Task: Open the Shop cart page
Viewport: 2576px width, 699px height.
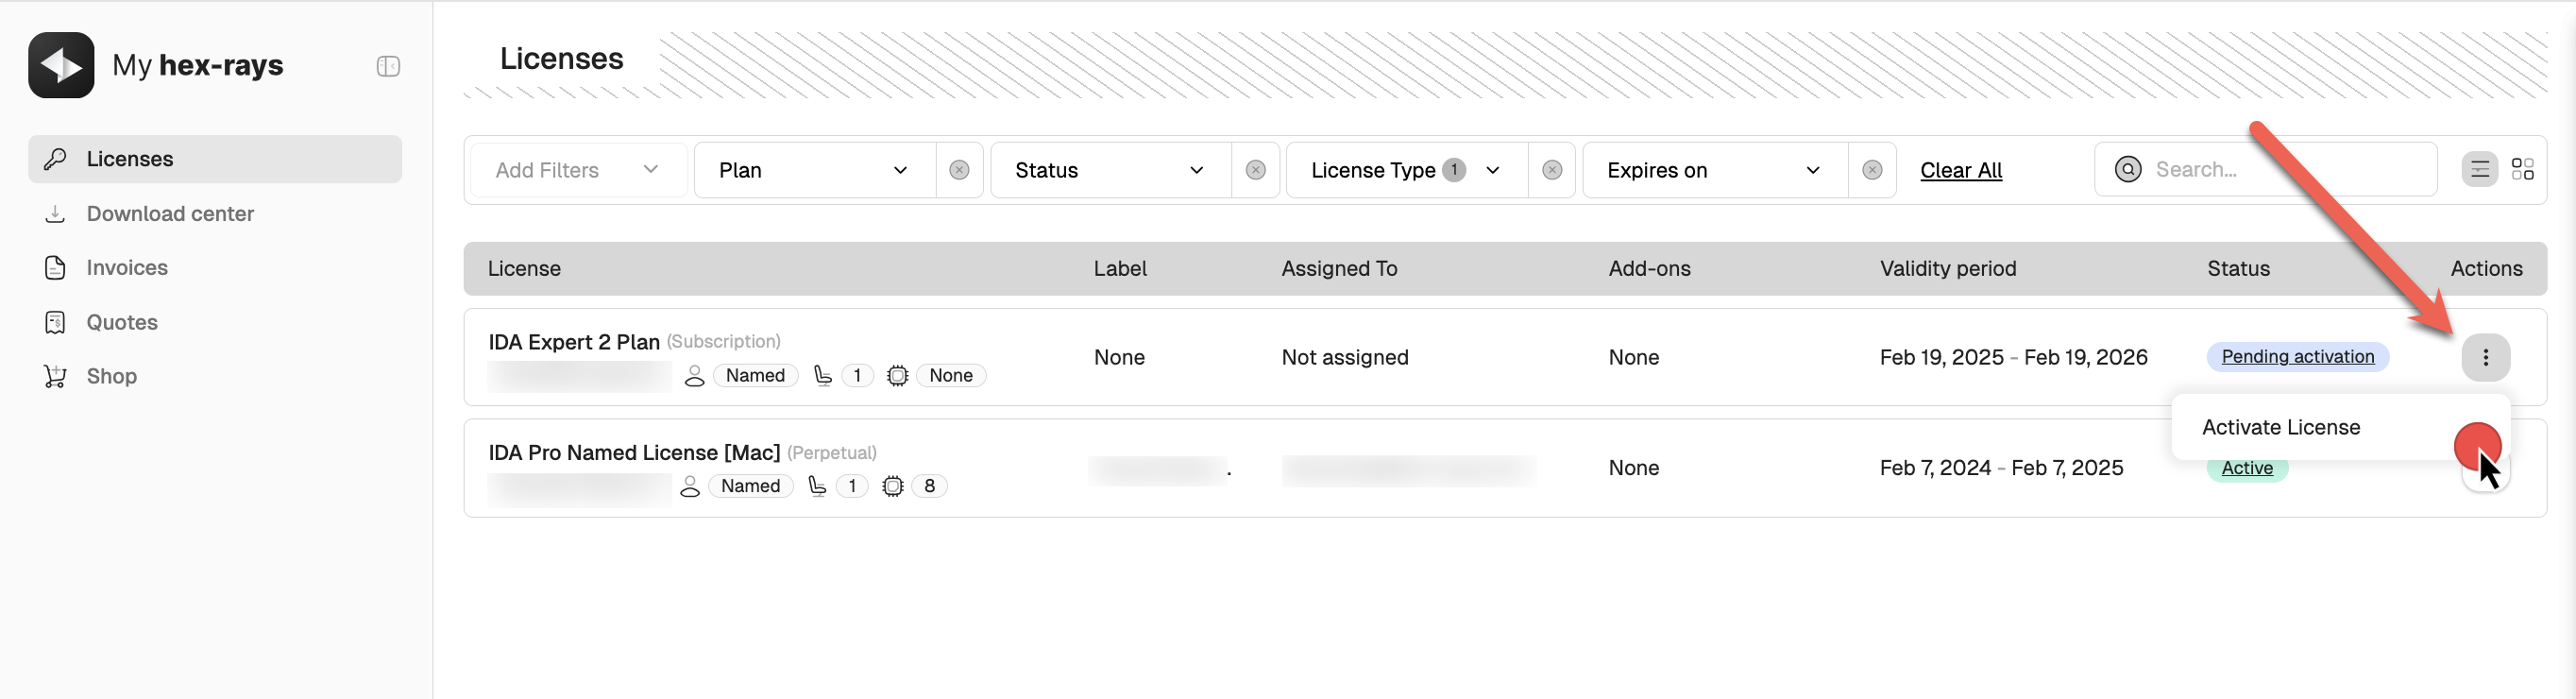Action: point(111,376)
